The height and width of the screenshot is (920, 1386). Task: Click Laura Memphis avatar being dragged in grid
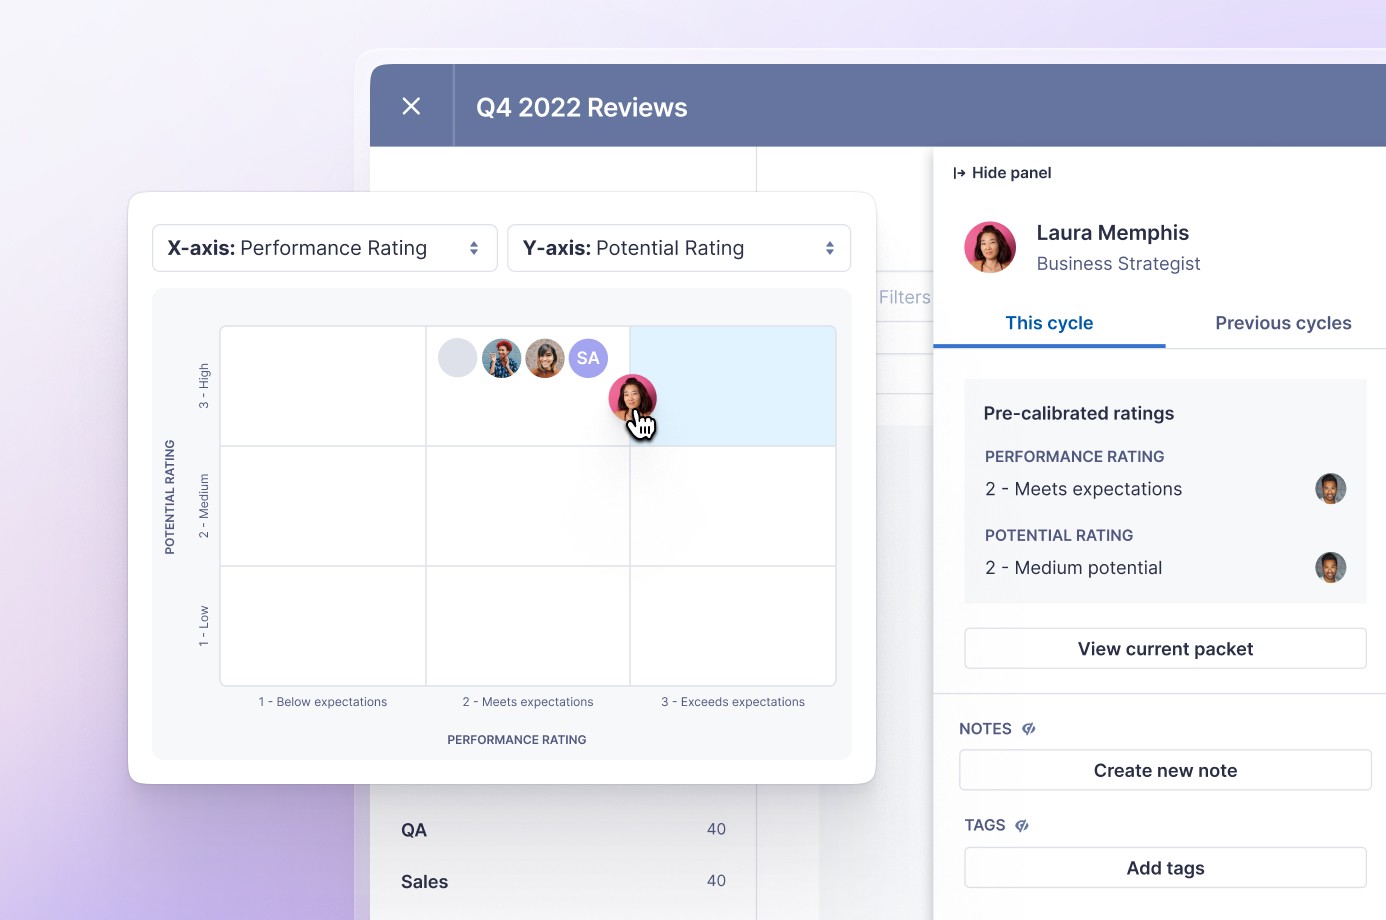(x=632, y=398)
